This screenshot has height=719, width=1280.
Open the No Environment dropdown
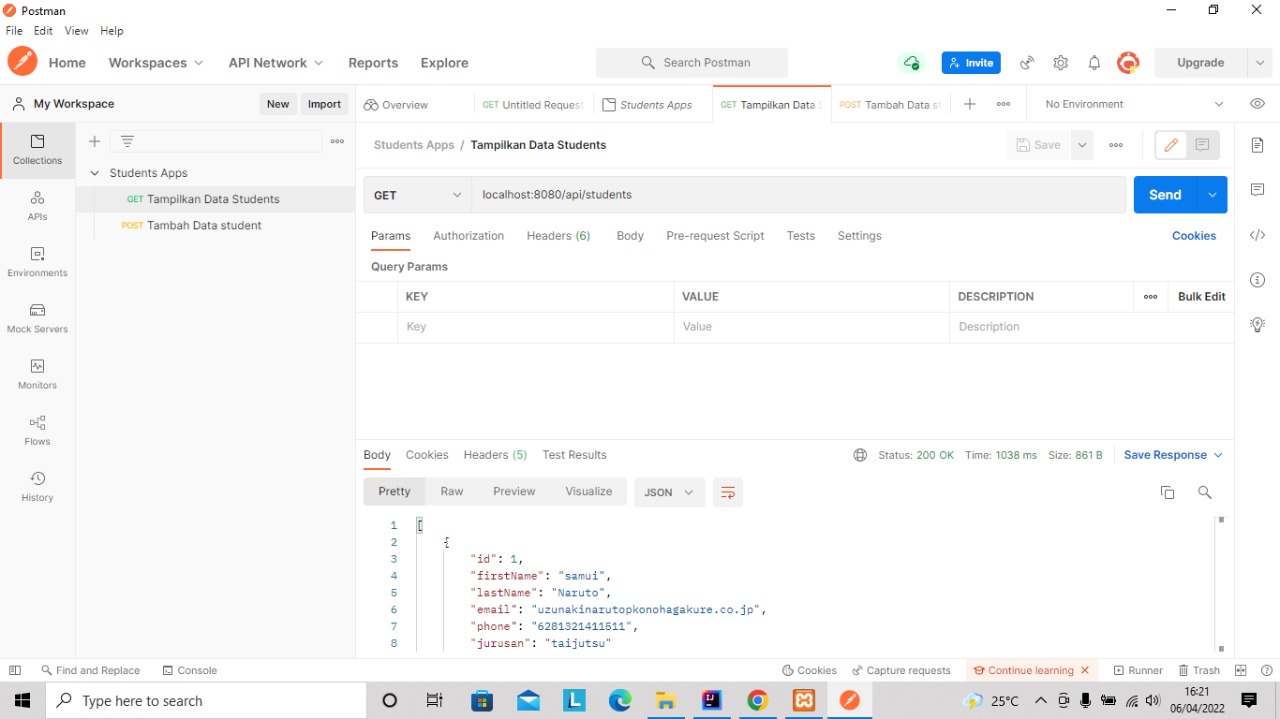click(x=1130, y=103)
